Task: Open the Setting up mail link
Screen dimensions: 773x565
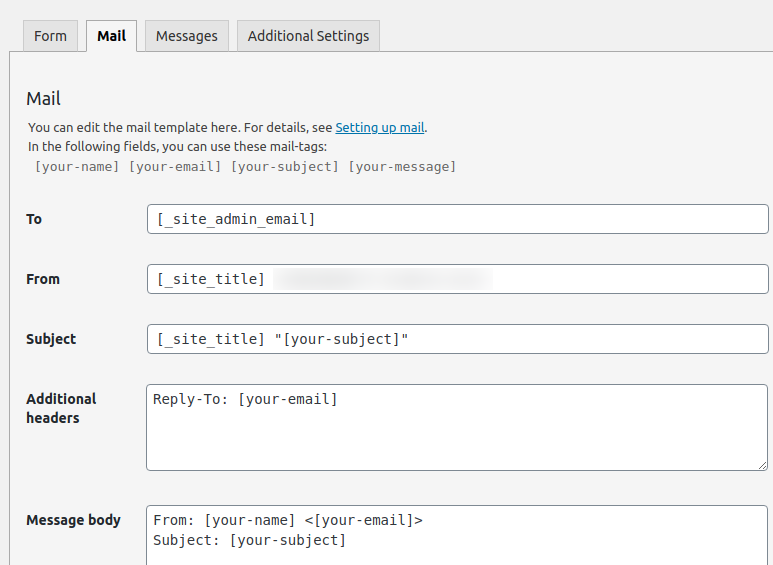Action: point(380,127)
